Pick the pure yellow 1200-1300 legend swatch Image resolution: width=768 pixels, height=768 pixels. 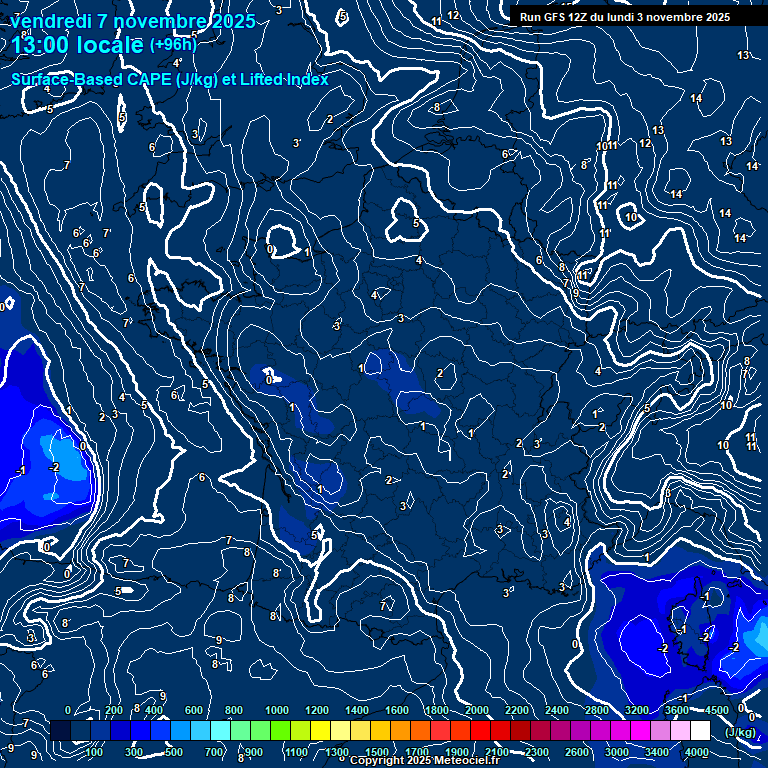[320, 730]
